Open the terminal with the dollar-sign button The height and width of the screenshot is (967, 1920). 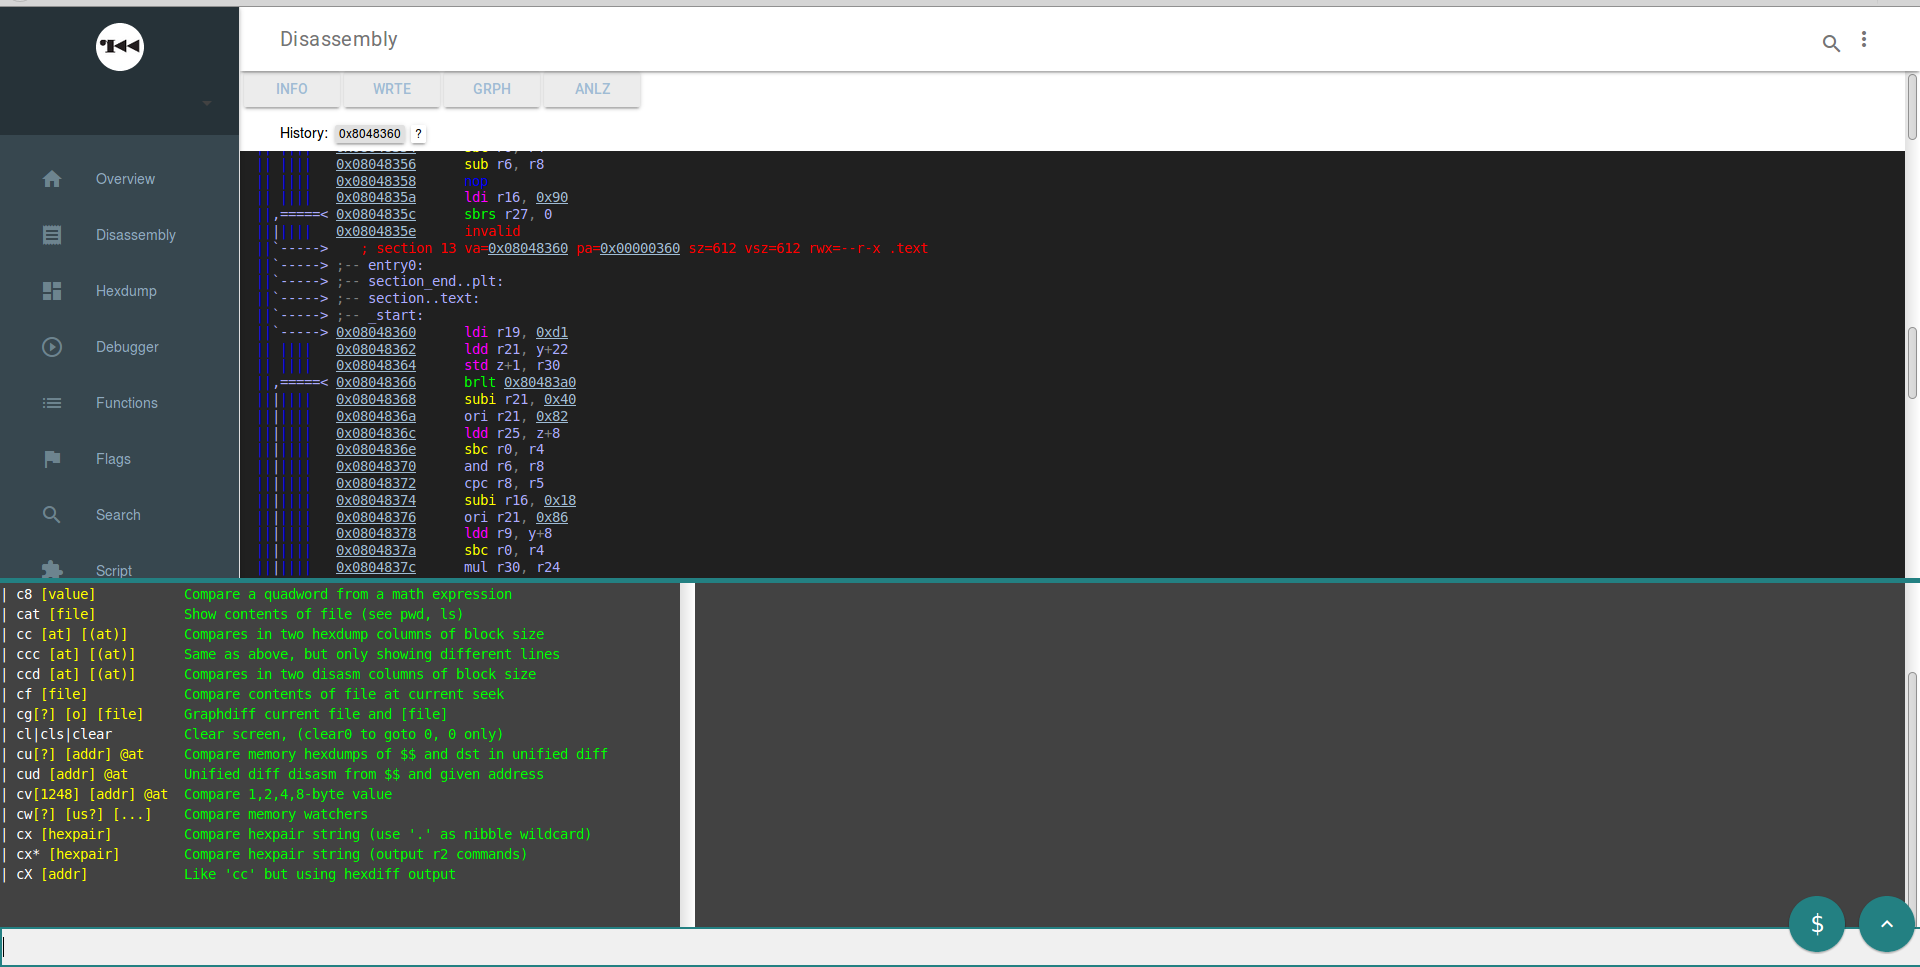coord(1817,924)
